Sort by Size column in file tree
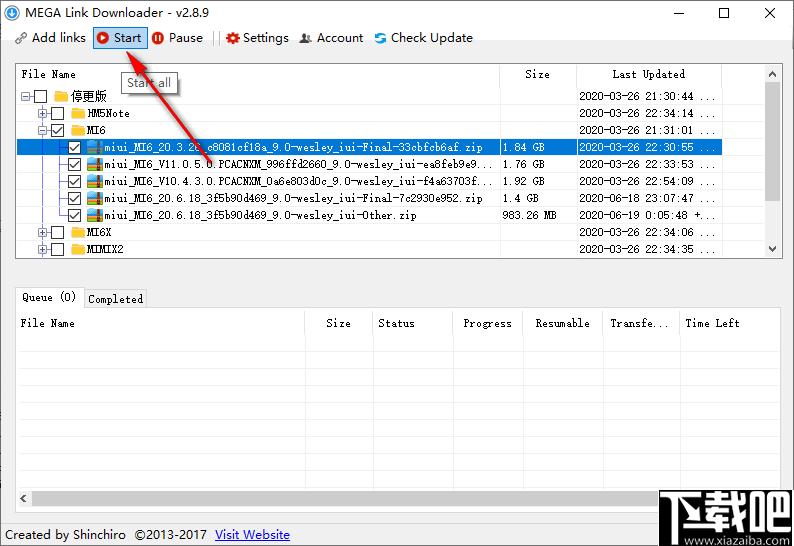794x546 pixels. [x=537, y=74]
